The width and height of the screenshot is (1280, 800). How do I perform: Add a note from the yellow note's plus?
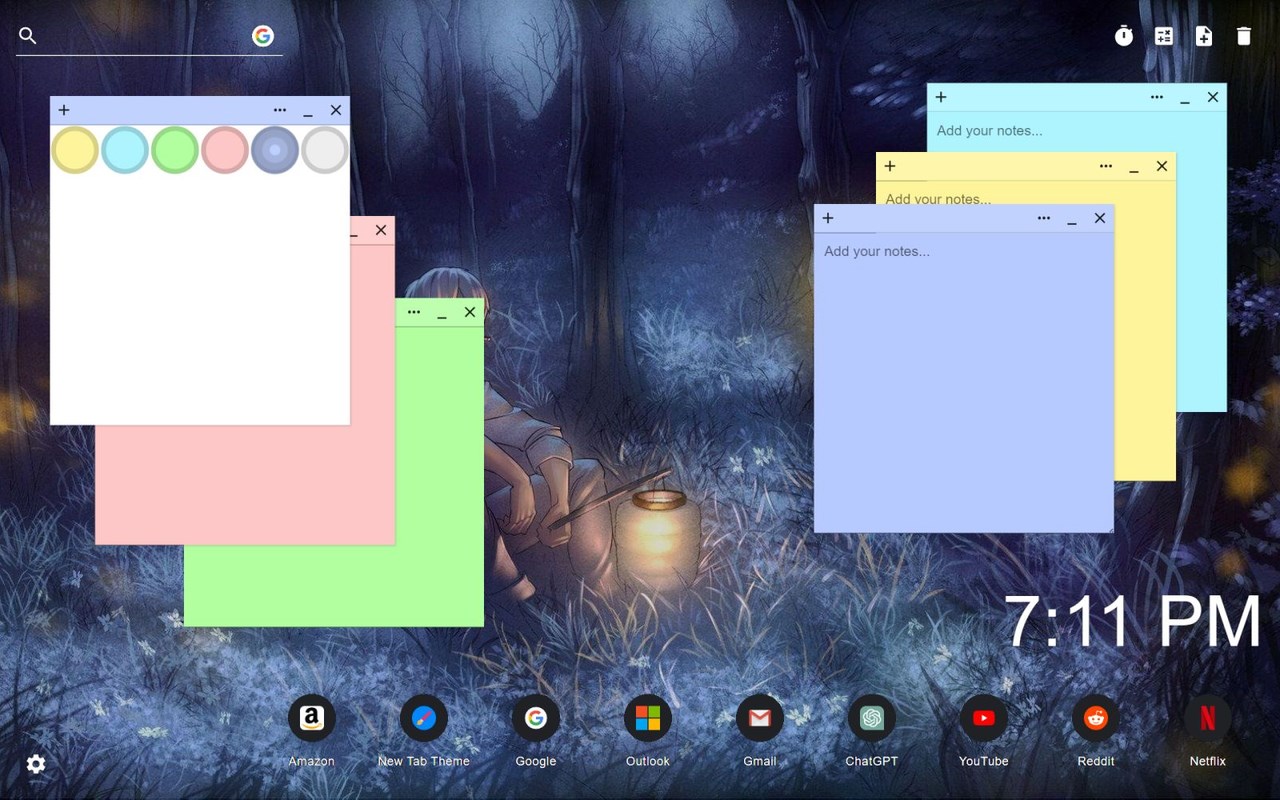coord(890,166)
